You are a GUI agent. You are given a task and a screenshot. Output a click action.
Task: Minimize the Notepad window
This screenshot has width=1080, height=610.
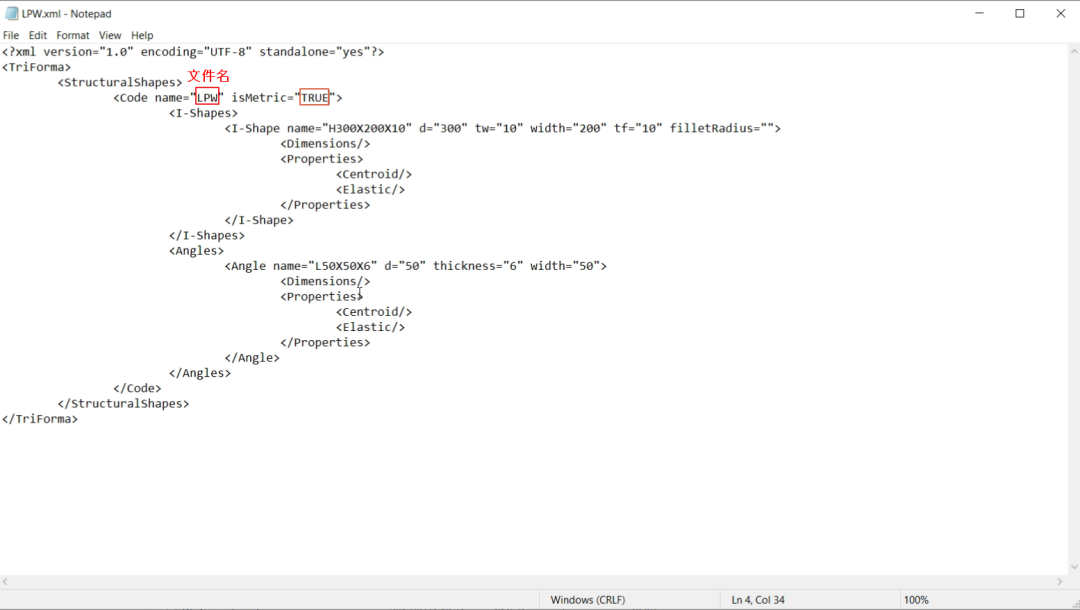[979, 13]
